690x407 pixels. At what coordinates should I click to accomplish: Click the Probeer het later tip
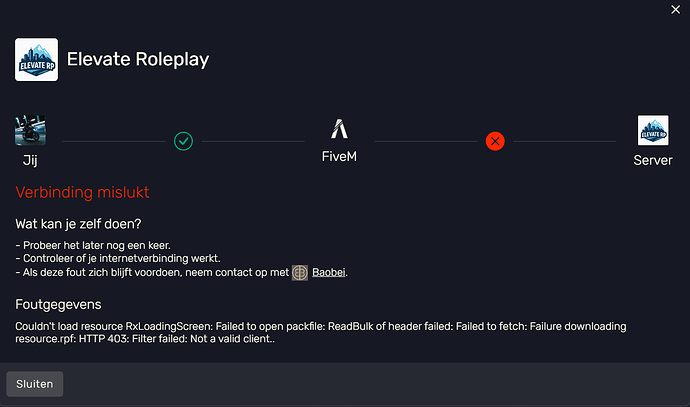[x=89, y=246]
